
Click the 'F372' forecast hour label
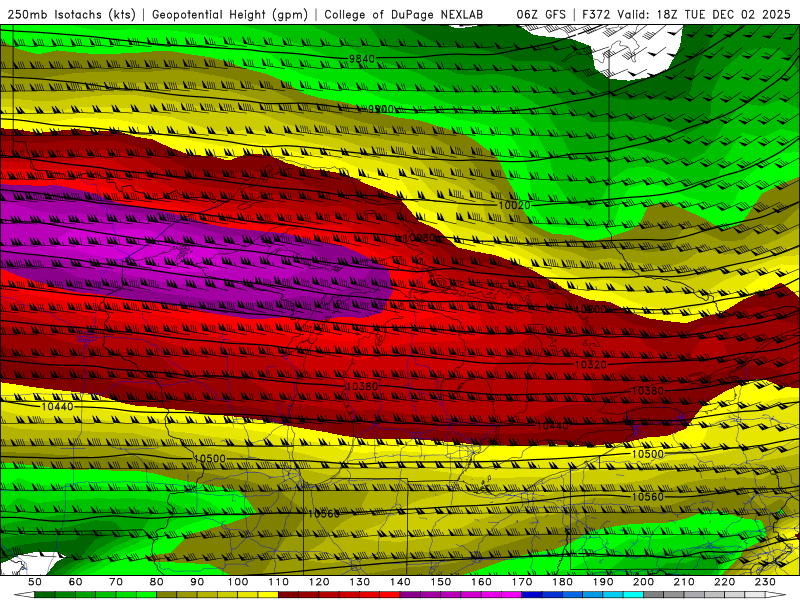[596, 15]
